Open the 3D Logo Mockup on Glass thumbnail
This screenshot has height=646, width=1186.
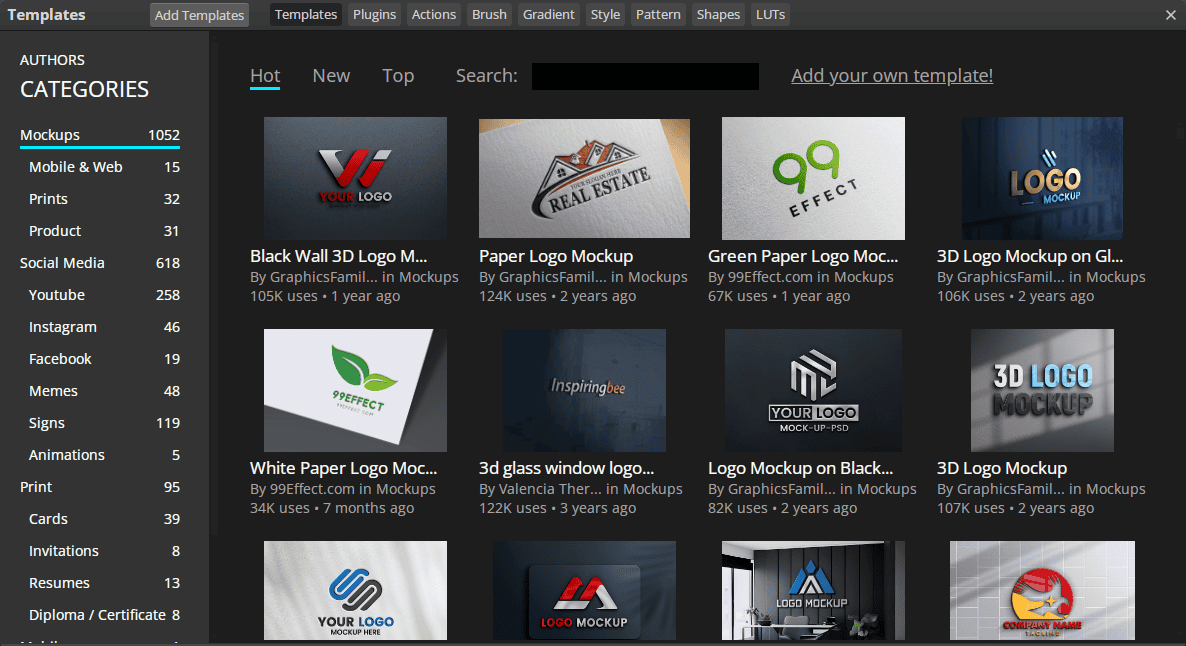coord(1042,178)
